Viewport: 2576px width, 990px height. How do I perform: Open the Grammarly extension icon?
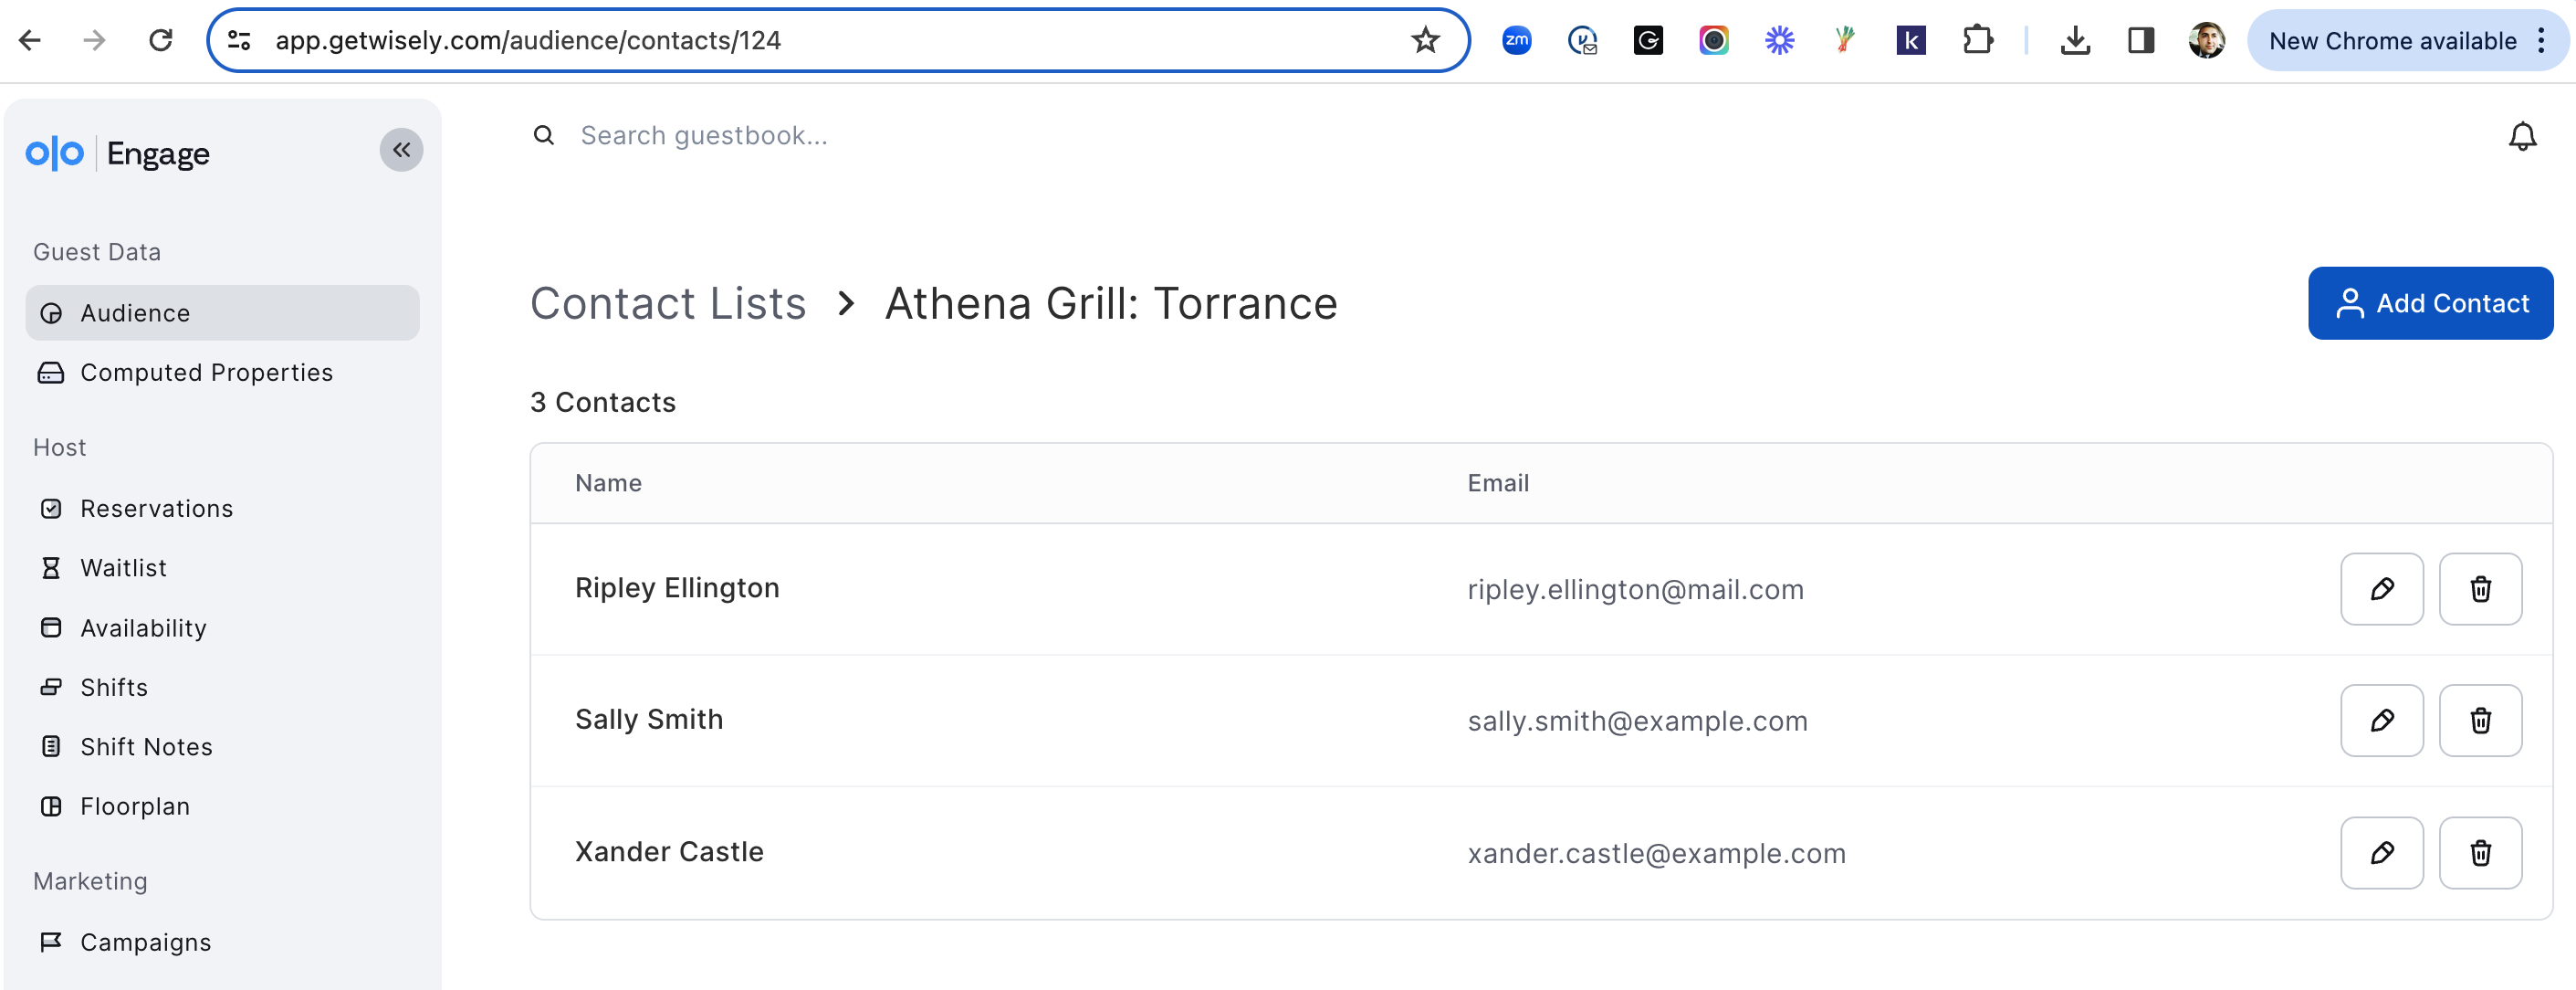(1647, 40)
